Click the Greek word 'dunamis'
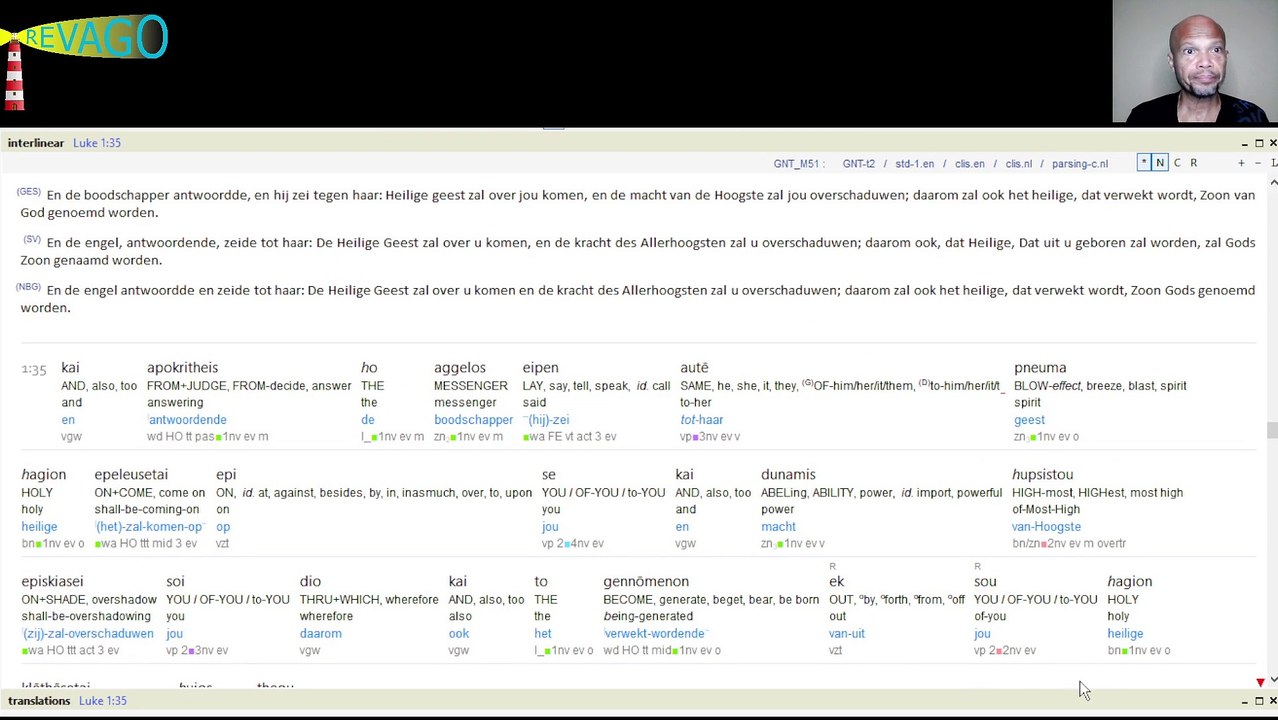Screen dimensions: 1278x720 pos(788,475)
